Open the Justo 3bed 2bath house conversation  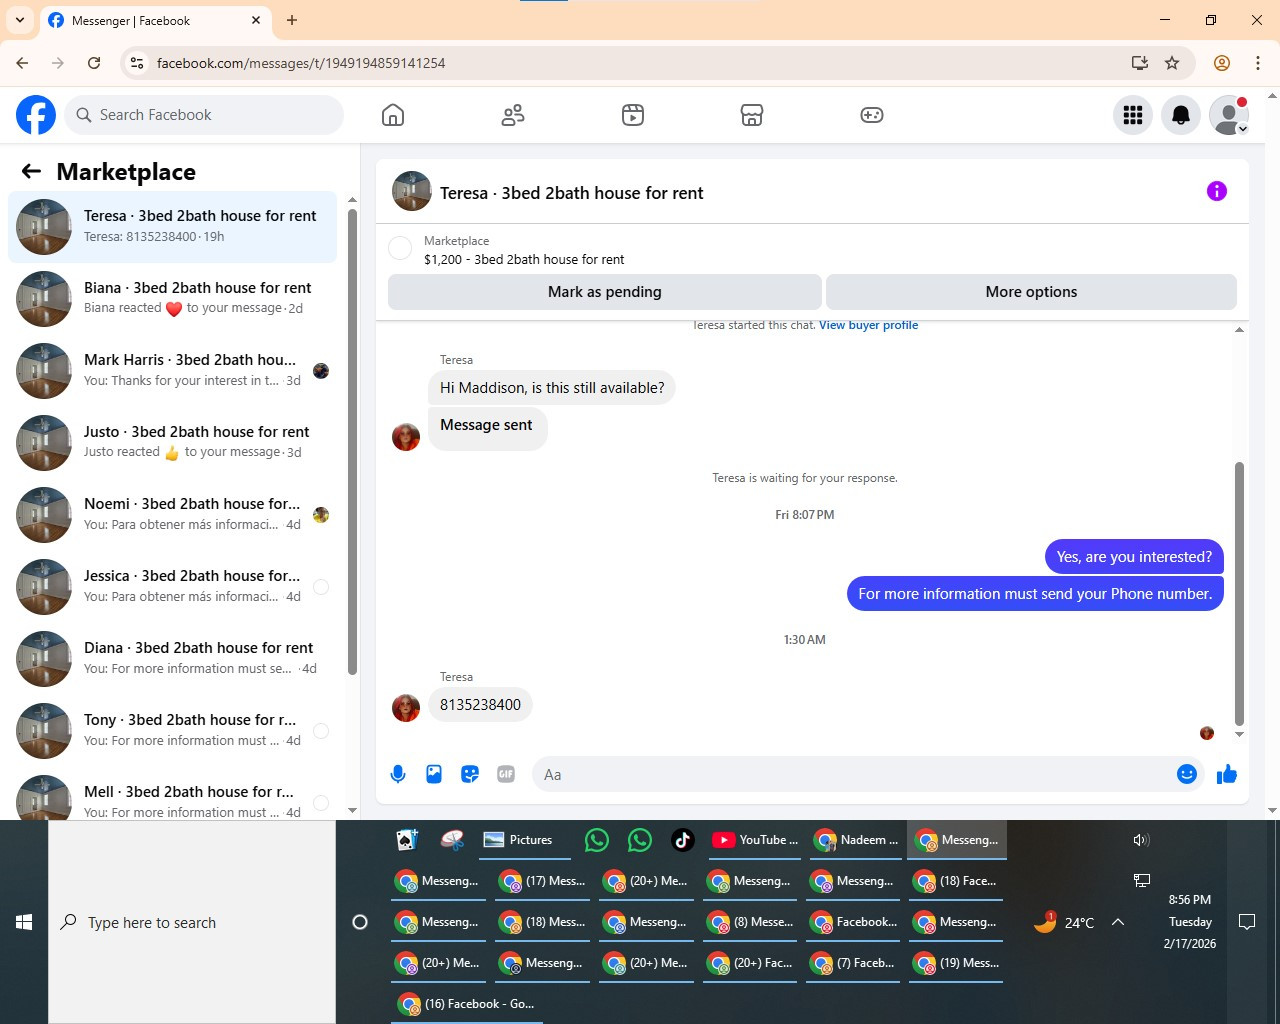click(x=173, y=443)
